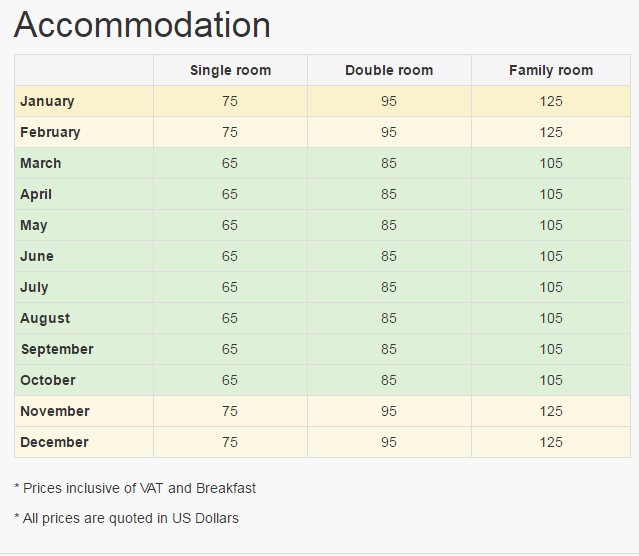Screen dimensions: 639x556
Task: Click December family room price 125
Action: coord(550,442)
